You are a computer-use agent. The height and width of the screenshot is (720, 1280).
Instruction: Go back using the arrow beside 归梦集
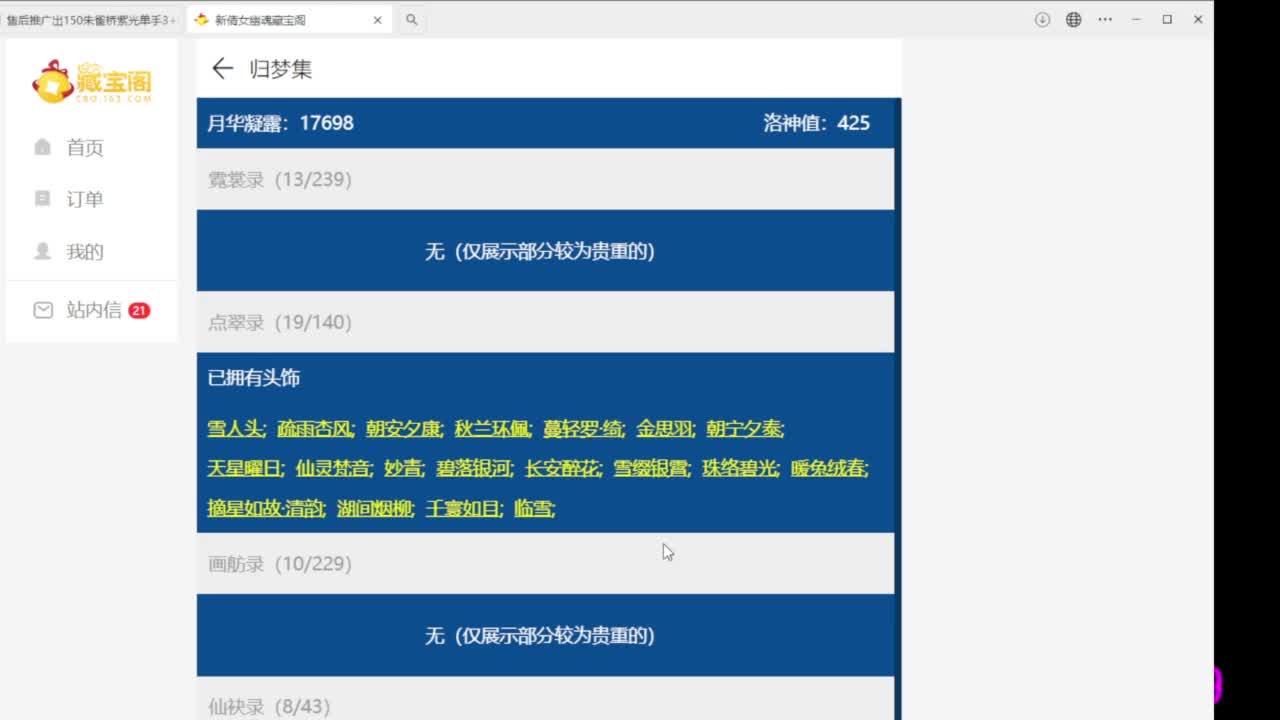(x=222, y=68)
